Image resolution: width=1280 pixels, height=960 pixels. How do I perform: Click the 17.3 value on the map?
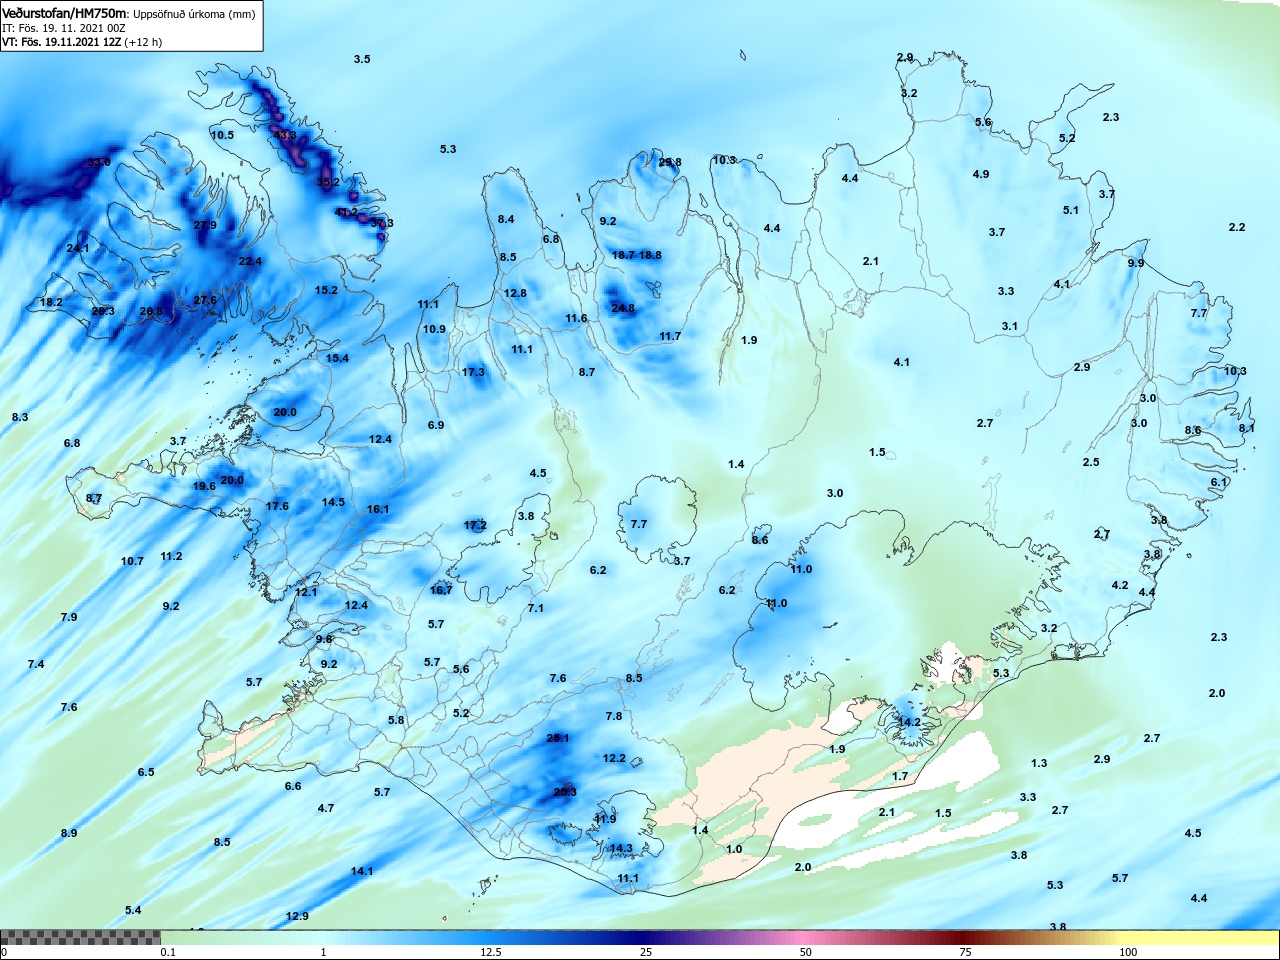tap(473, 372)
